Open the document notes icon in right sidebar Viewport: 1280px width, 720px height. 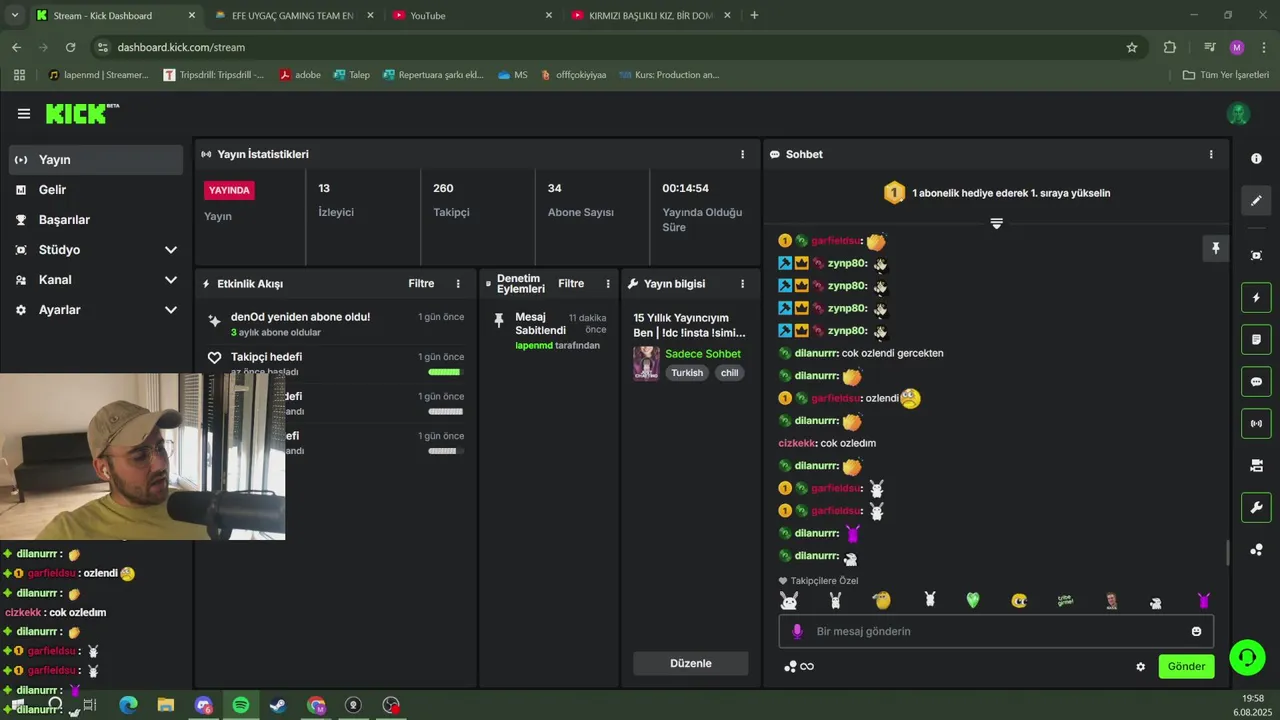(1256, 340)
